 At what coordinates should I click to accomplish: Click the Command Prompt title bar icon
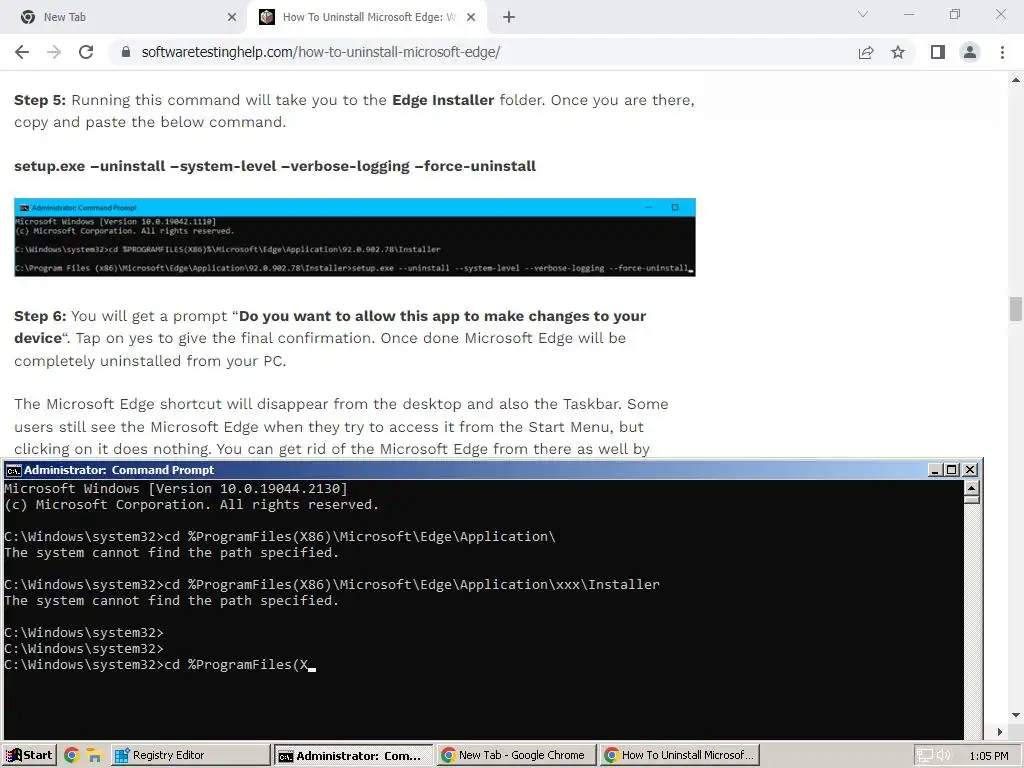(x=13, y=470)
